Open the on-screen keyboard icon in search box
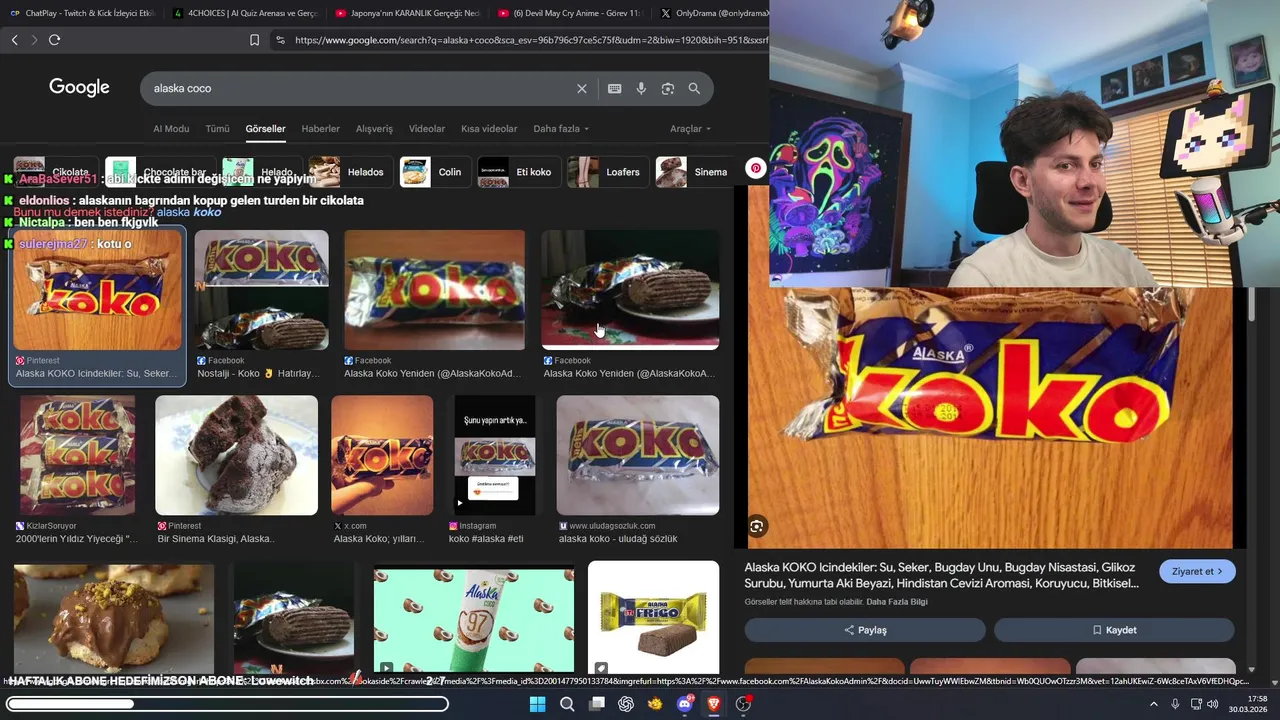Viewport: 1280px width, 720px height. (x=614, y=88)
